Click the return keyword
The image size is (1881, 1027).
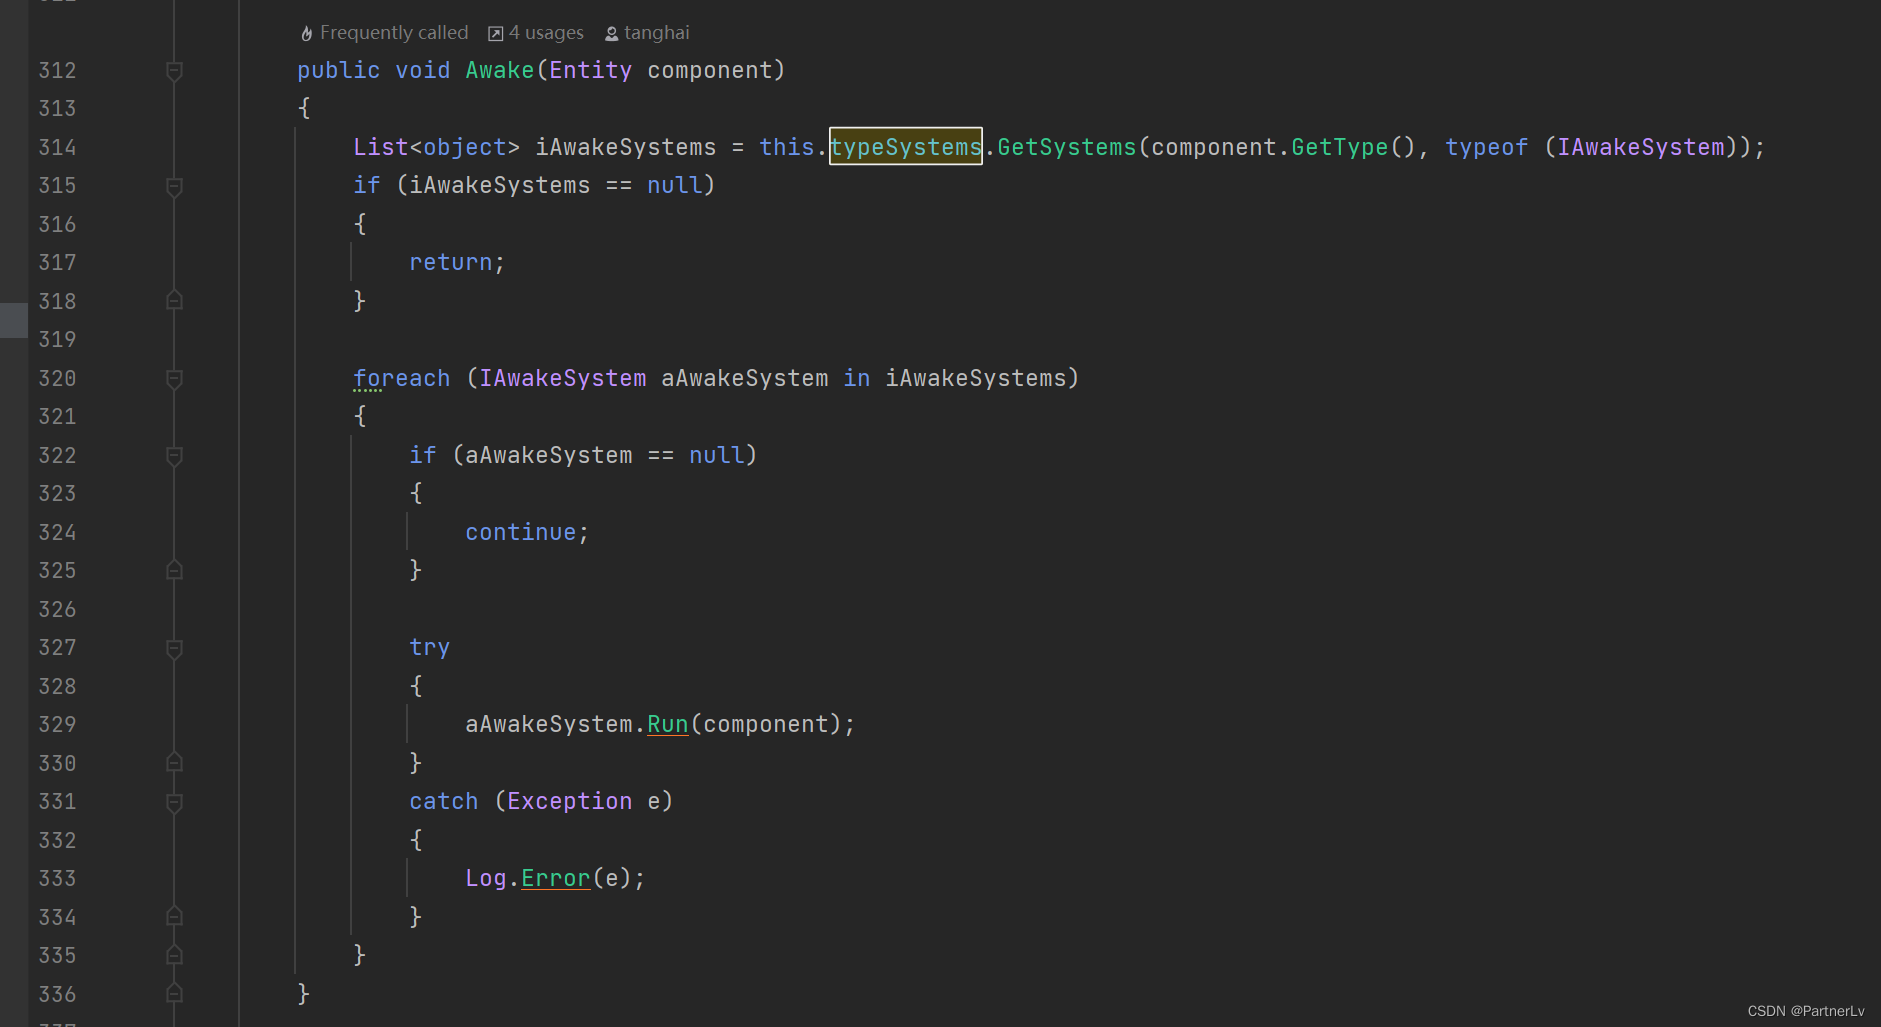pyautogui.click(x=451, y=262)
